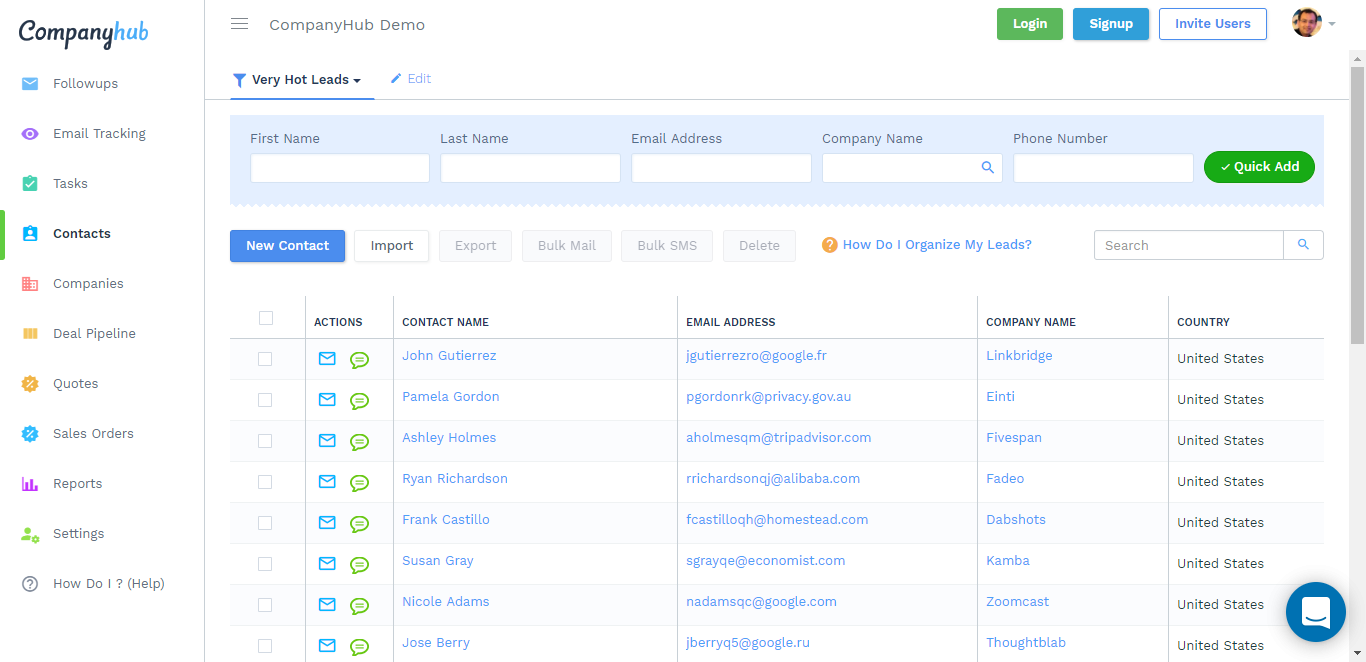Click the Email Tracking eye icon
This screenshot has width=1366, height=662.
tap(30, 134)
